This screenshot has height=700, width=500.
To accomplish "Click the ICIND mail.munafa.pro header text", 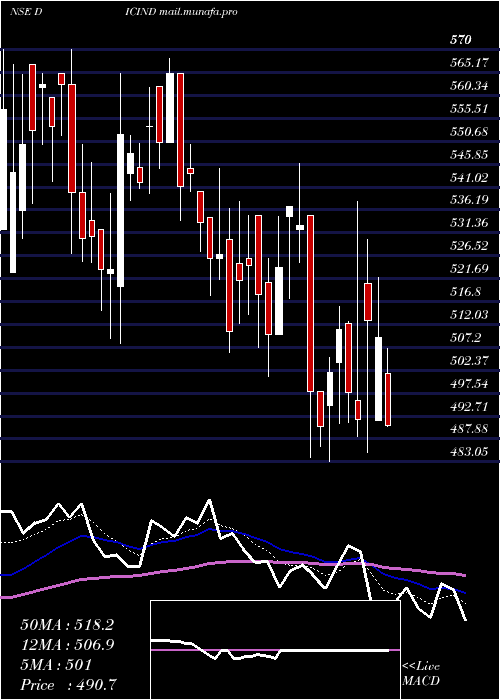I will [x=181, y=12].
